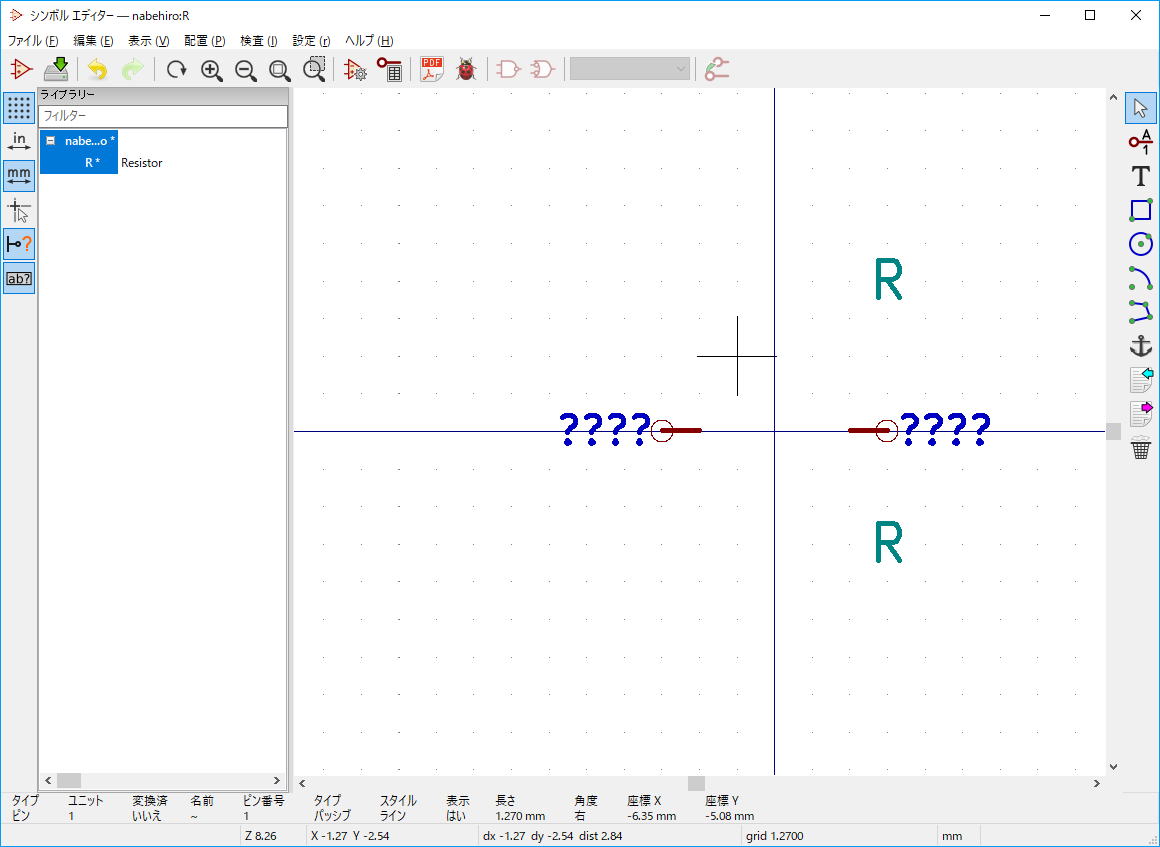Toggle full-window crosshair cursor
Image resolution: width=1160 pixels, height=847 pixels.
click(18, 210)
